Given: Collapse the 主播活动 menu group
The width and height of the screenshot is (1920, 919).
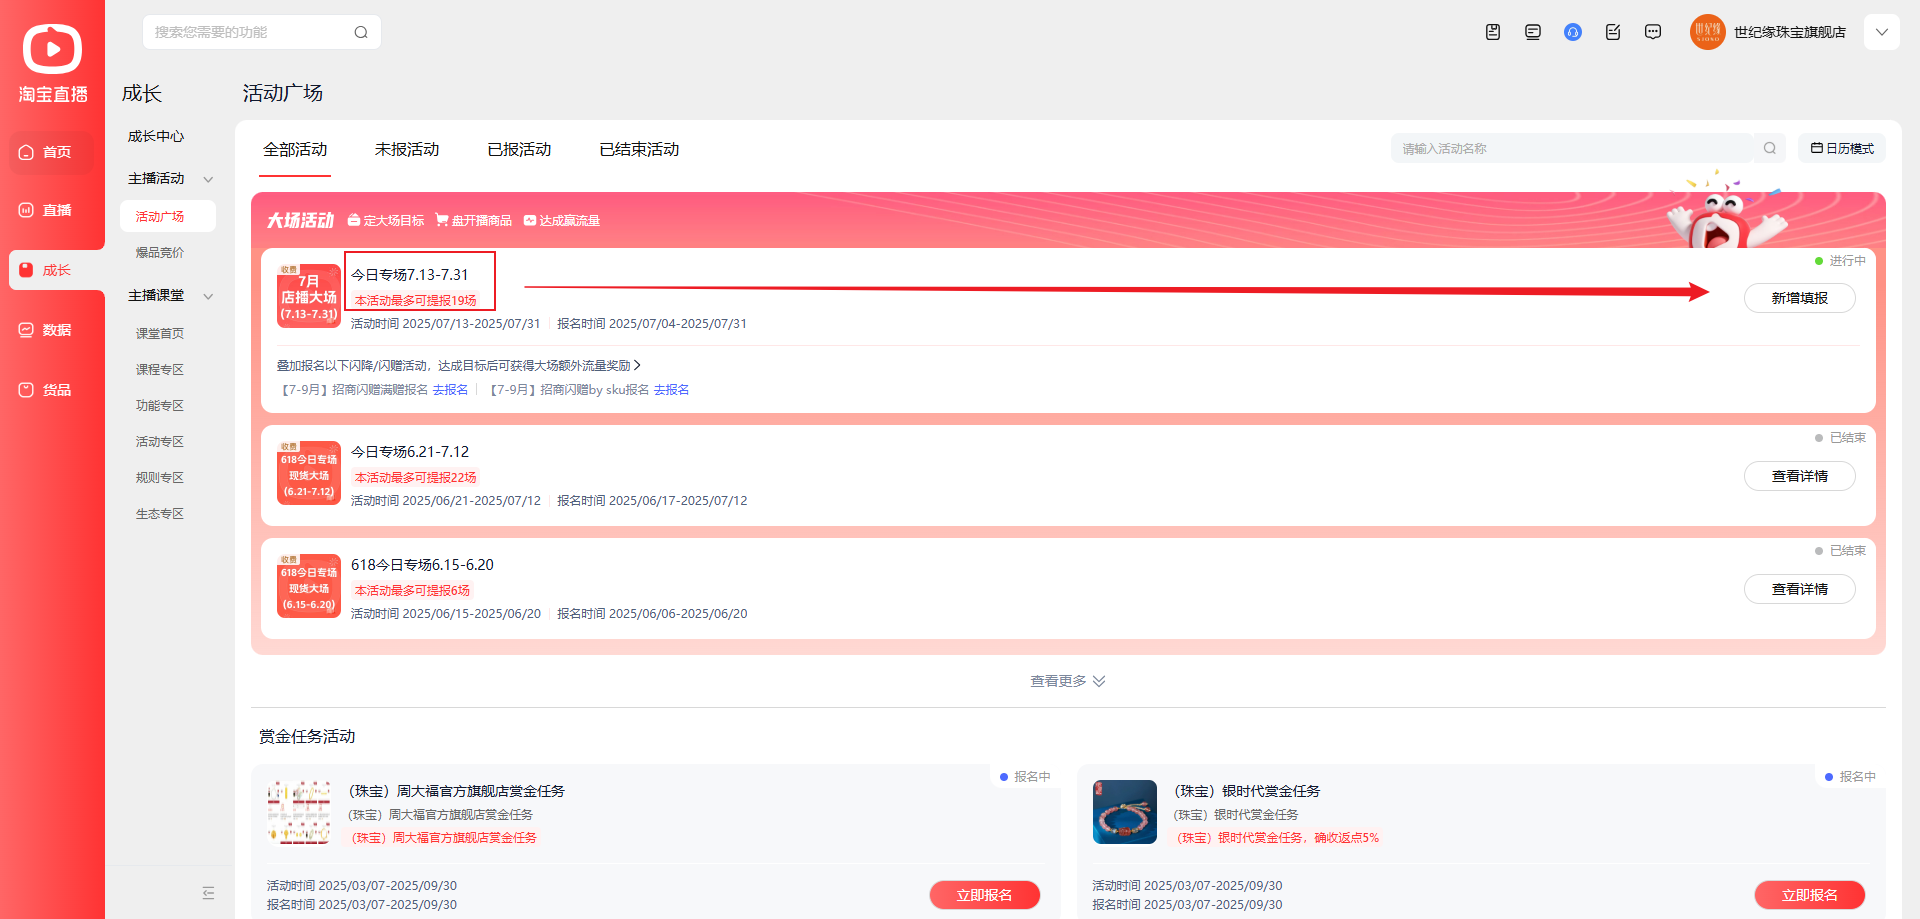Looking at the screenshot, I should (208, 179).
